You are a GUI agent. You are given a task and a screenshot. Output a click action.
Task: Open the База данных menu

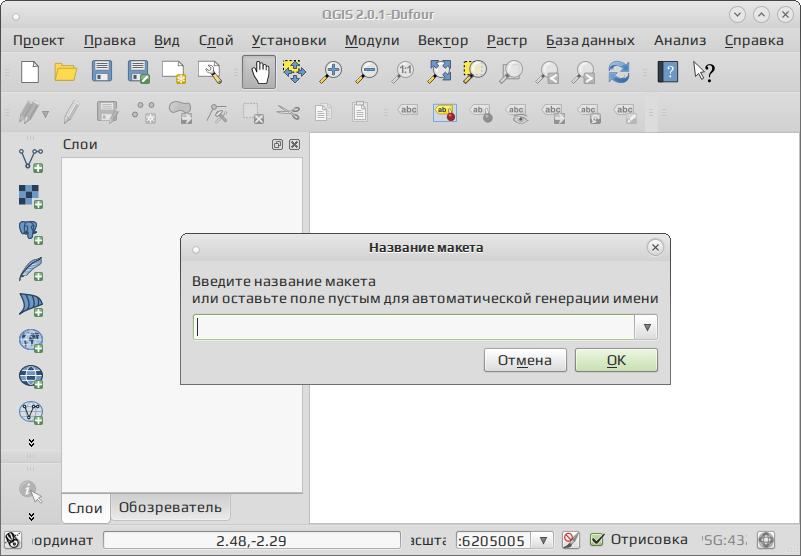[x=590, y=40]
